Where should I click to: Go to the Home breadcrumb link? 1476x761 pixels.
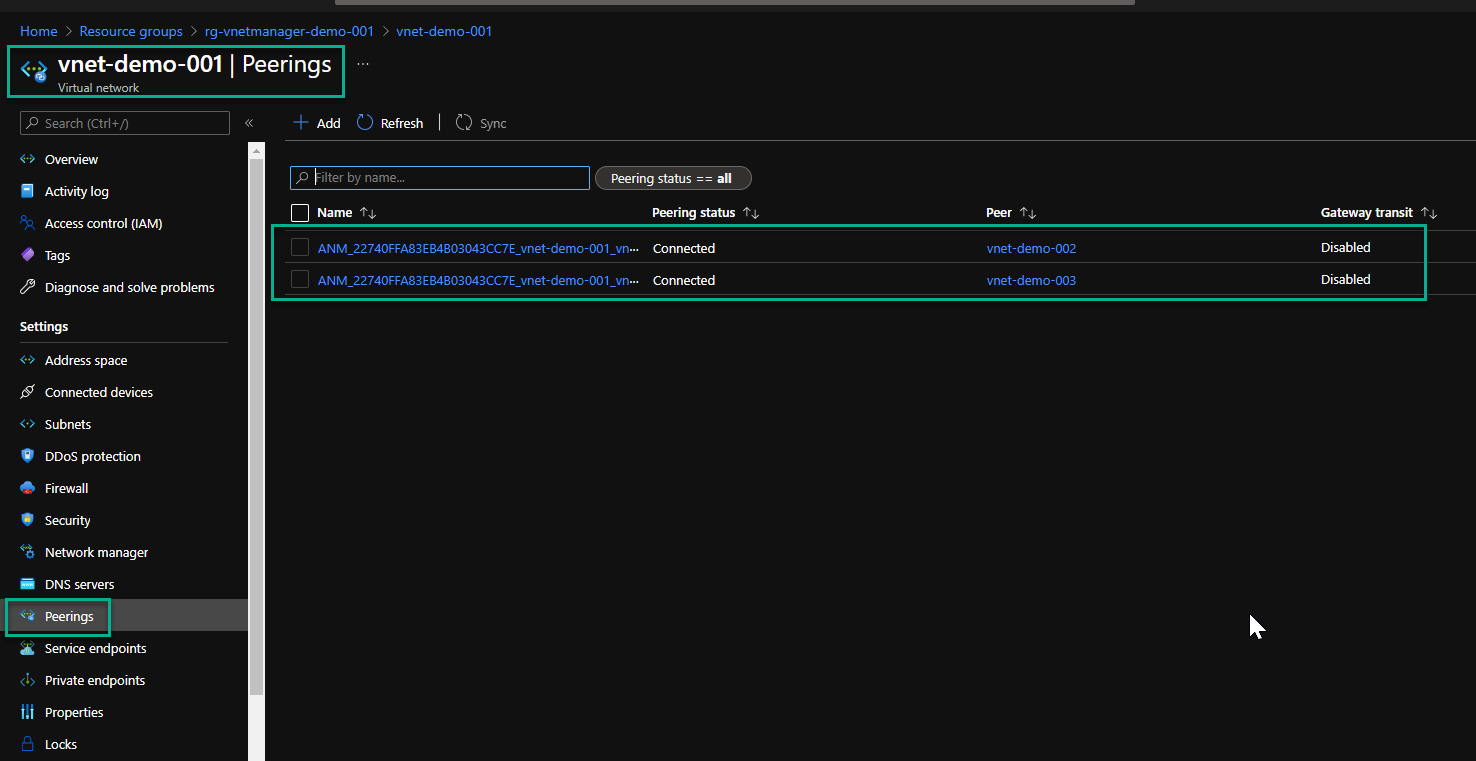point(38,31)
